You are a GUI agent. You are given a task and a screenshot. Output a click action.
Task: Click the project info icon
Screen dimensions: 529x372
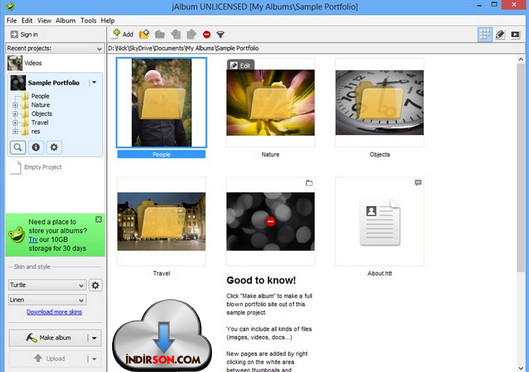click(x=36, y=147)
